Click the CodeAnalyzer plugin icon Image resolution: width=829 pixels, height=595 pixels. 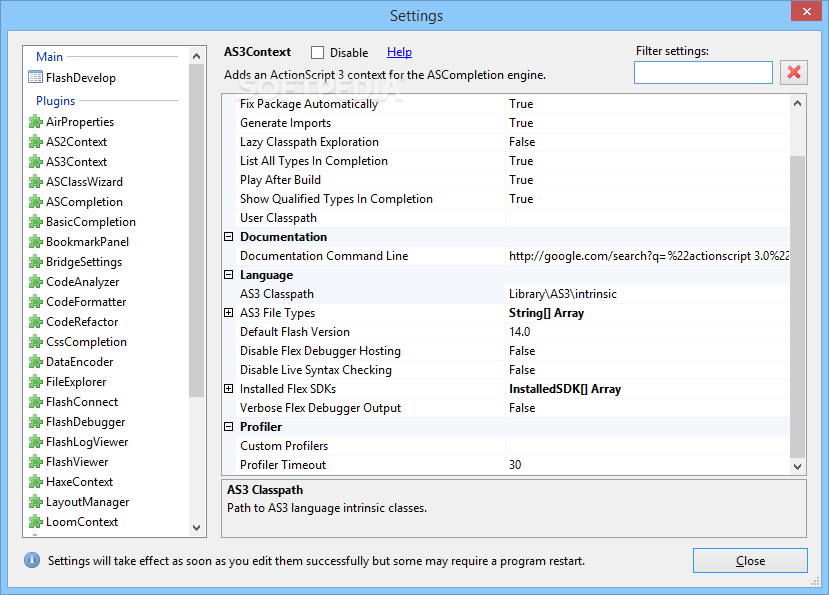pos(35,282)
